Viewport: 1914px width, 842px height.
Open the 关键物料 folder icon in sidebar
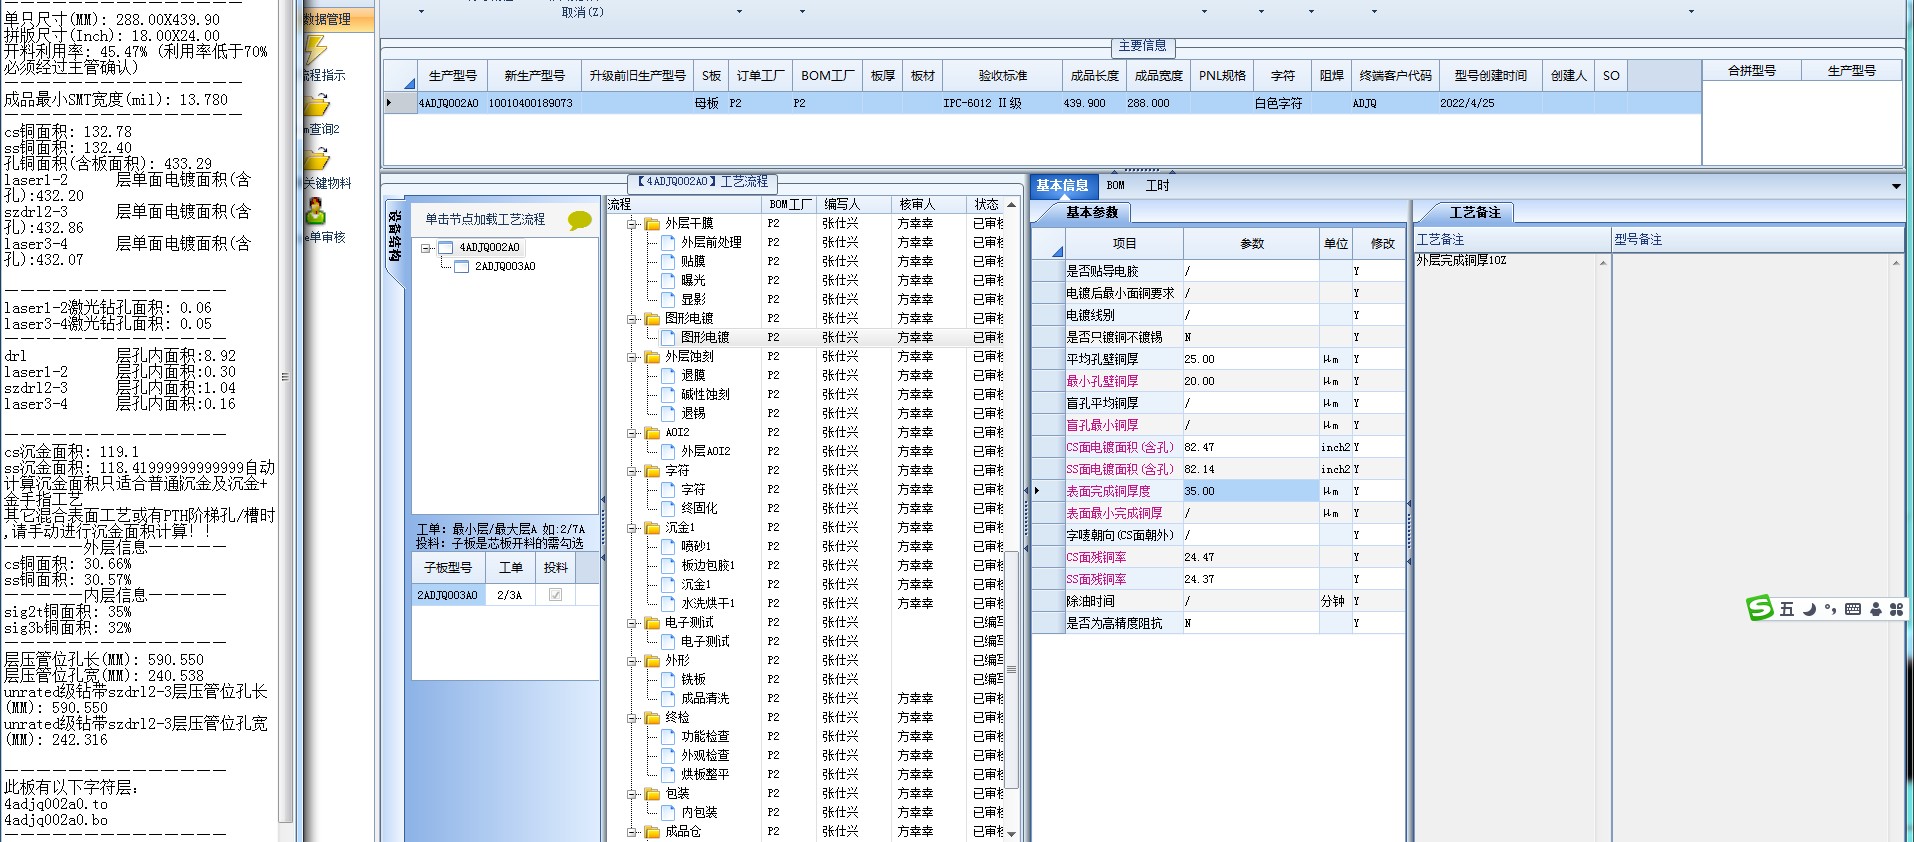(317, 159)
